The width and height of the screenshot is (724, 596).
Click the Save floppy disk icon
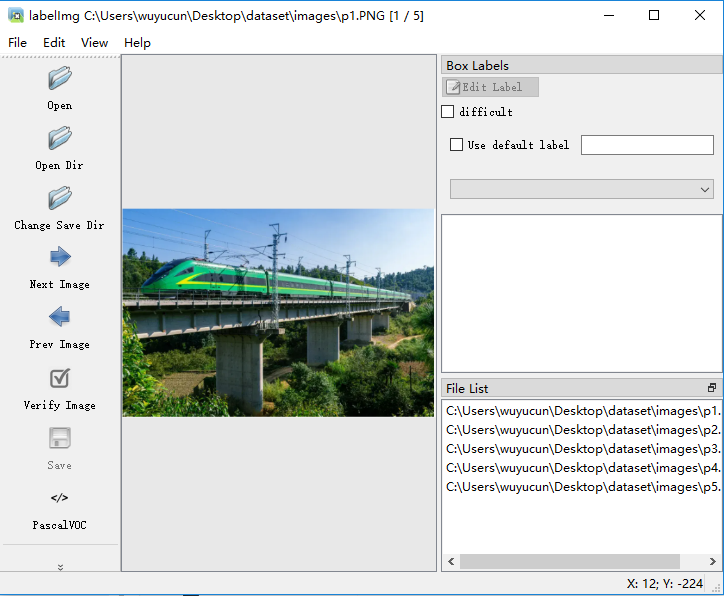point(60,438)
